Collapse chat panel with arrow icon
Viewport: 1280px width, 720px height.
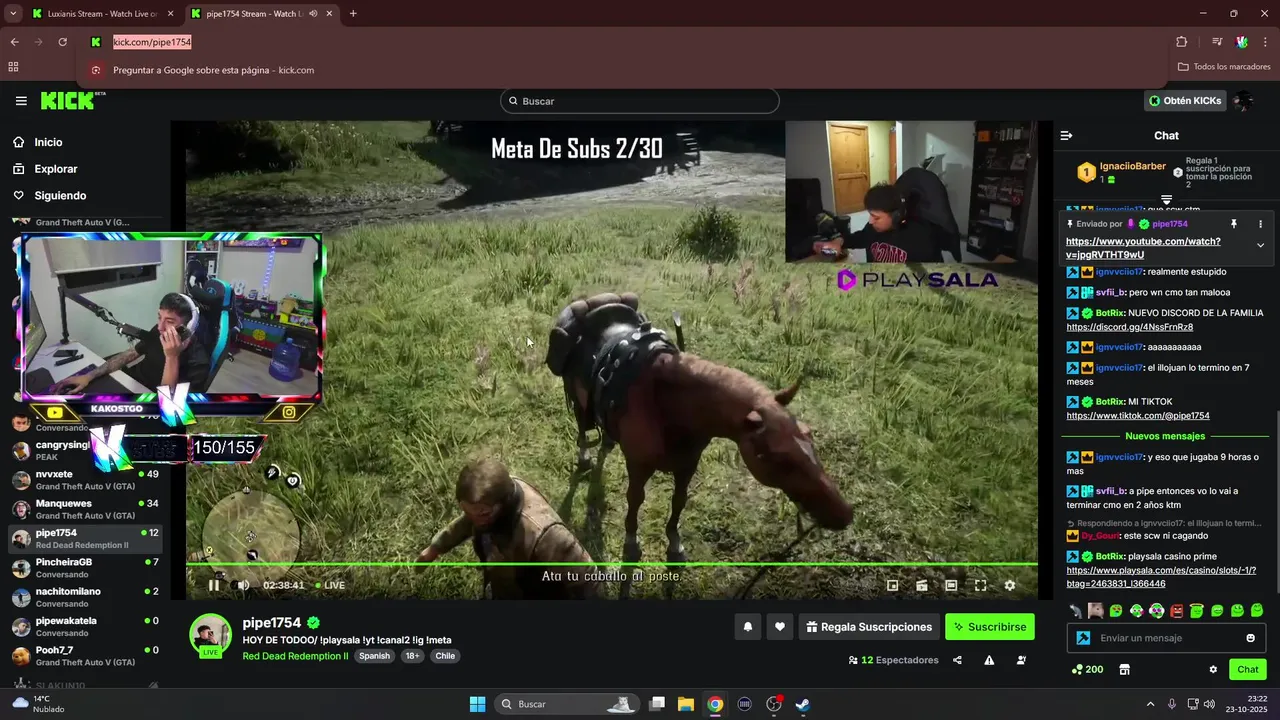(1066, 135)
